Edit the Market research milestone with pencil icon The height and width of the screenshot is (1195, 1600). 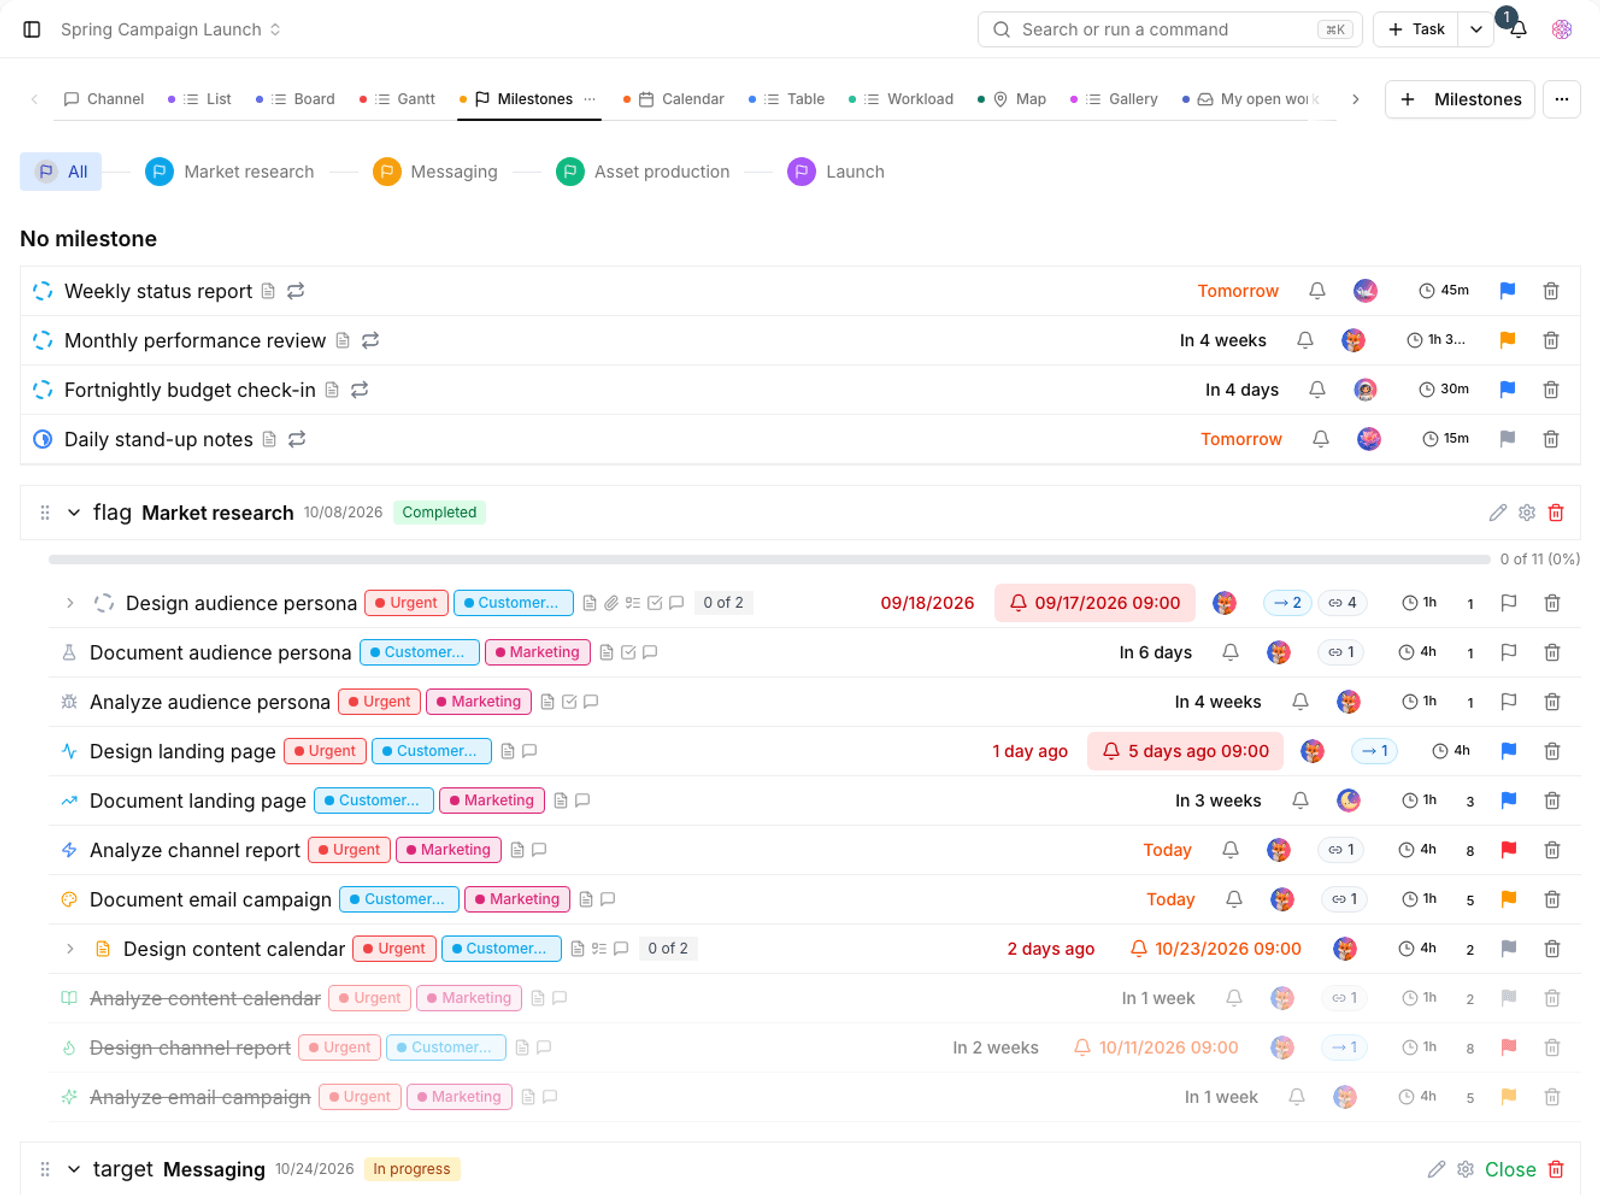pos(1497,513)
